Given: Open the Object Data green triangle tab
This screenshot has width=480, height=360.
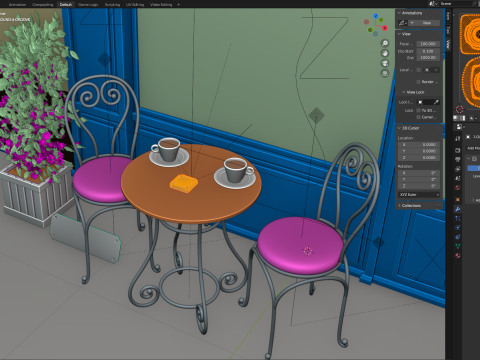Looking at the screenshot, I should pos(458,246).
